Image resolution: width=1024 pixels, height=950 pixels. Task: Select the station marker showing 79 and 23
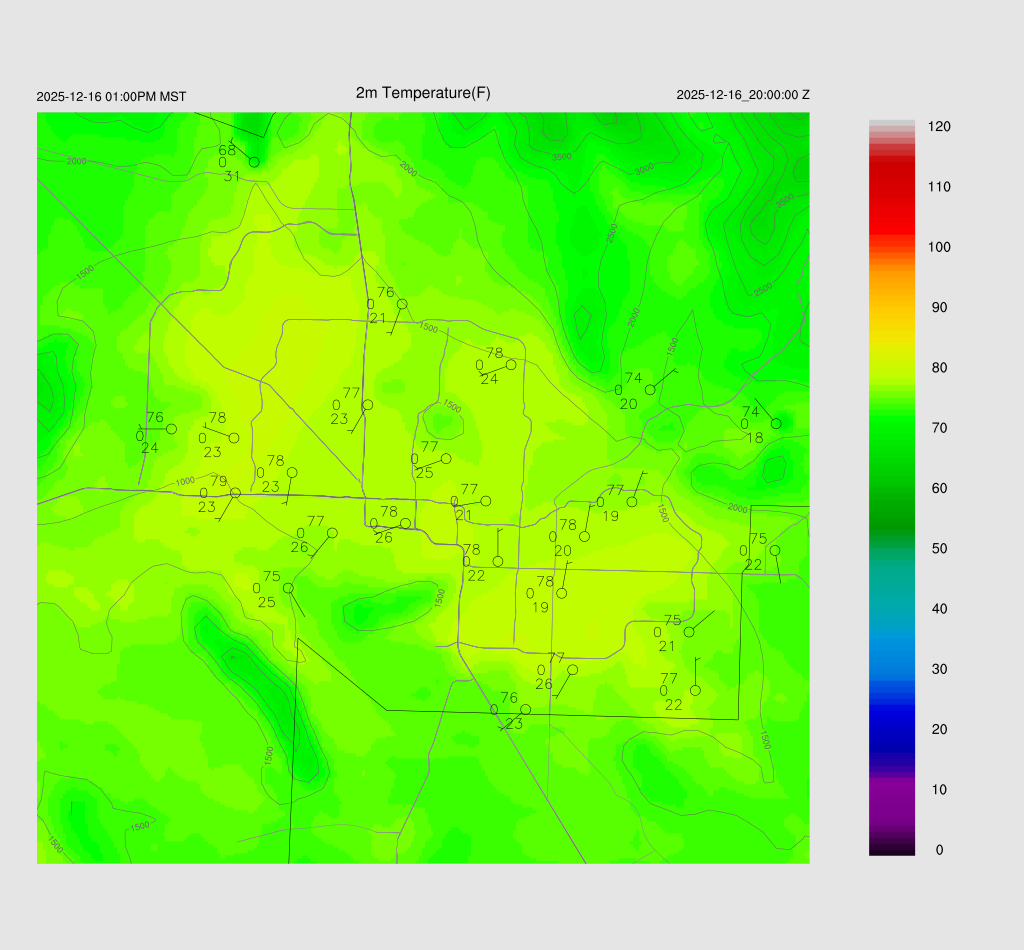[235, 493]
